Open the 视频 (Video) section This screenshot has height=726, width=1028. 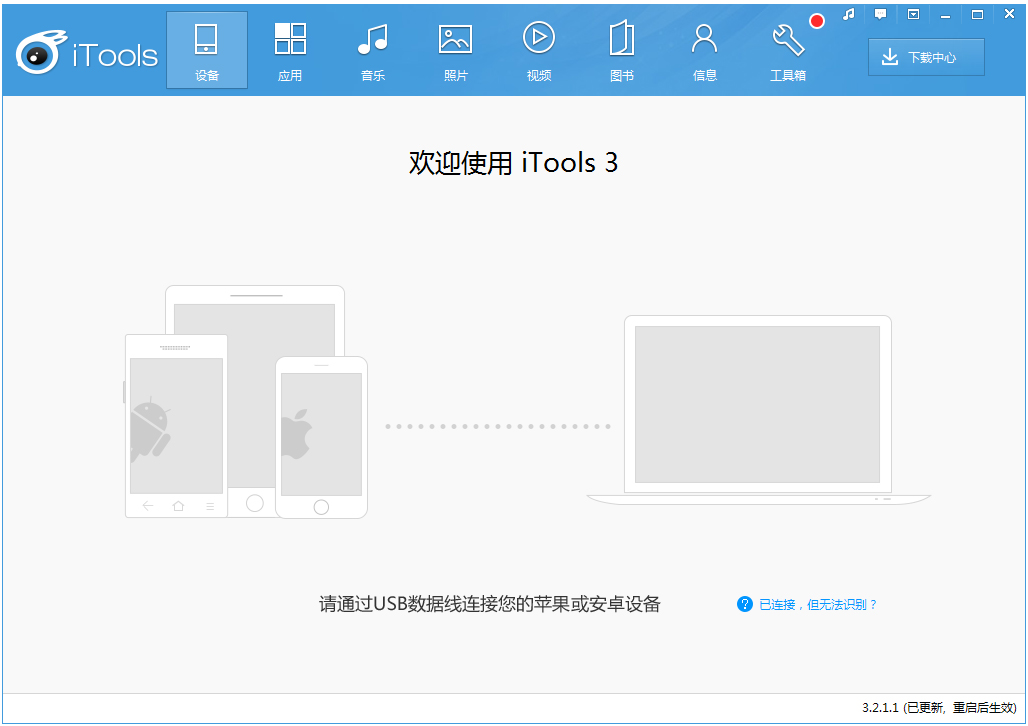(539, 51)
